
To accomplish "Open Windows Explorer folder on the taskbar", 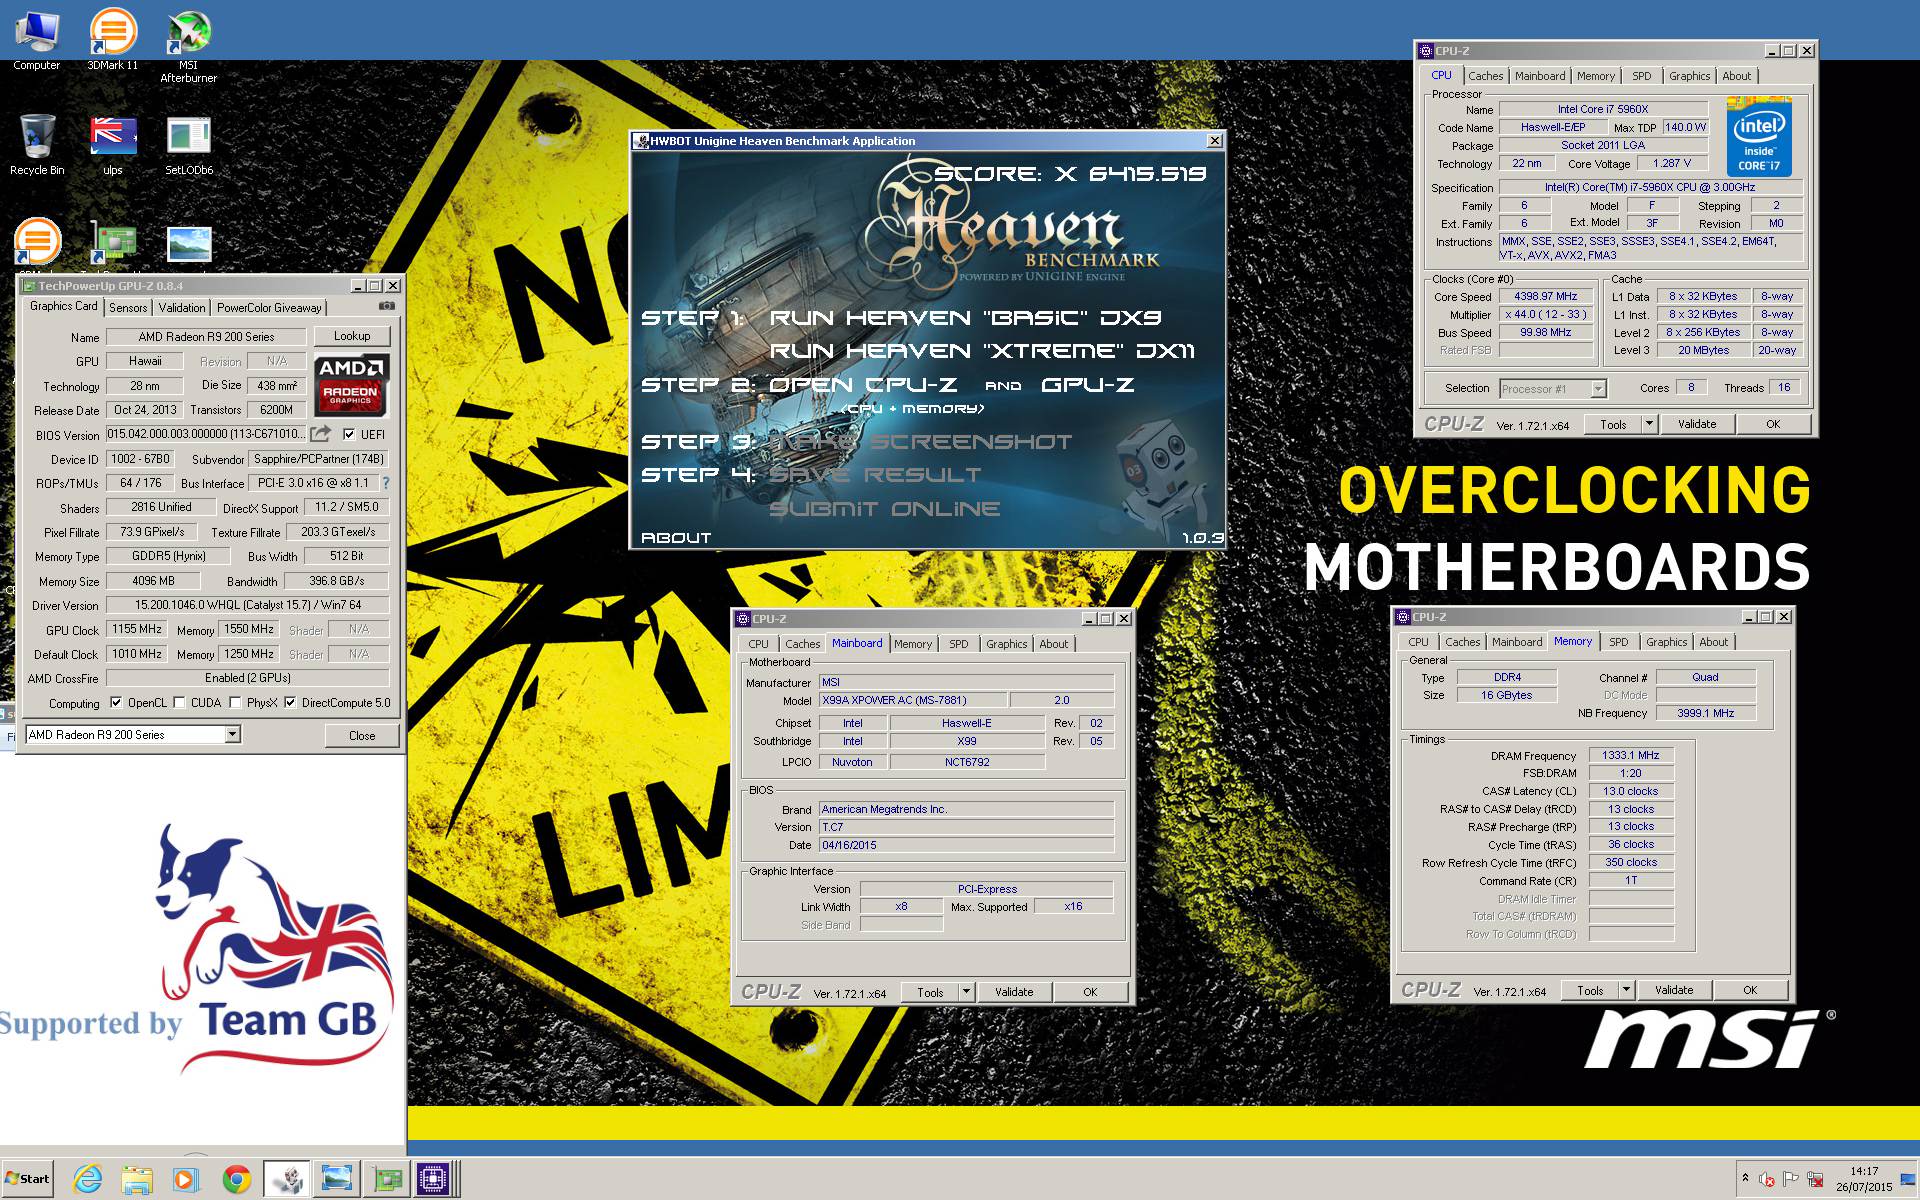I will (x=137, y=1180).
